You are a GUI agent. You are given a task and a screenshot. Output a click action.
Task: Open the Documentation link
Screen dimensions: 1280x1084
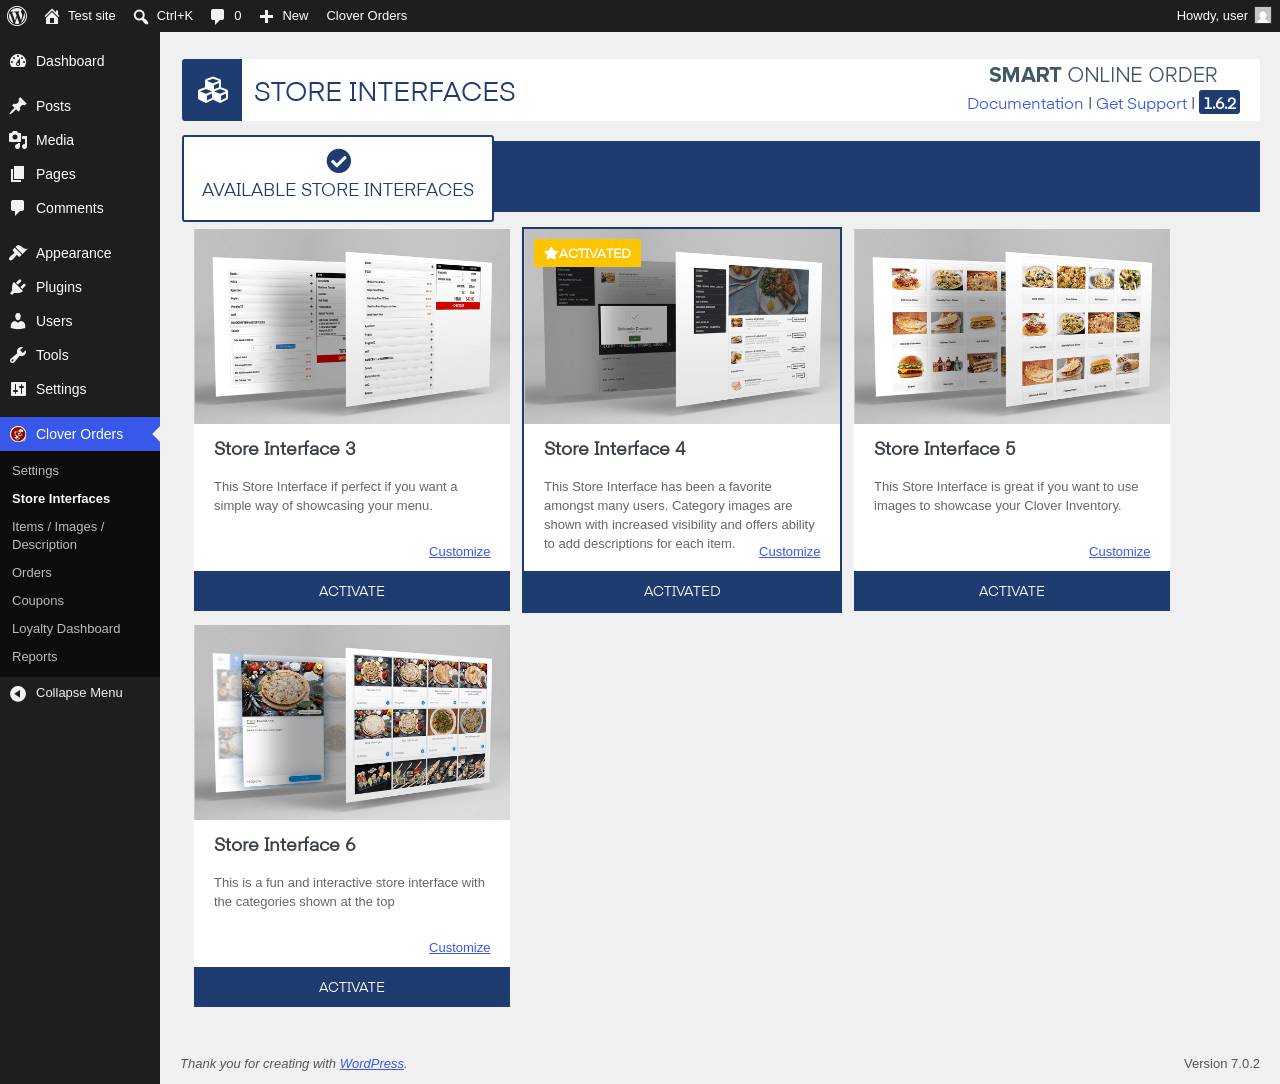point(1025,104)
